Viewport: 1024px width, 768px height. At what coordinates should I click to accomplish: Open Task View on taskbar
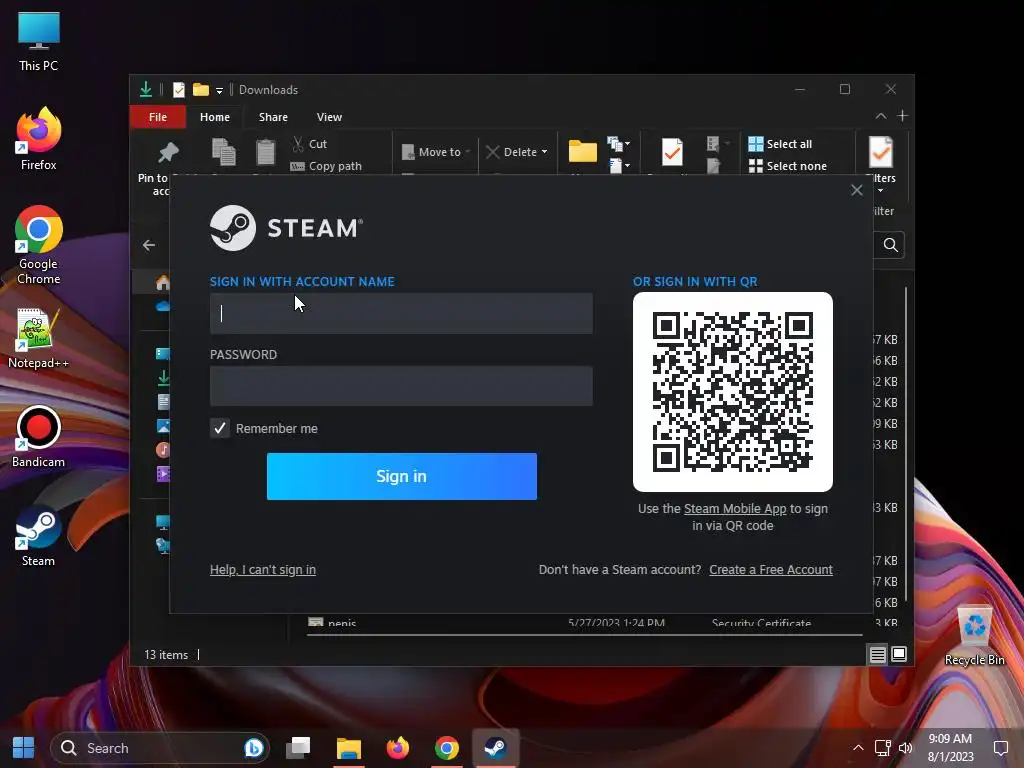298,748
